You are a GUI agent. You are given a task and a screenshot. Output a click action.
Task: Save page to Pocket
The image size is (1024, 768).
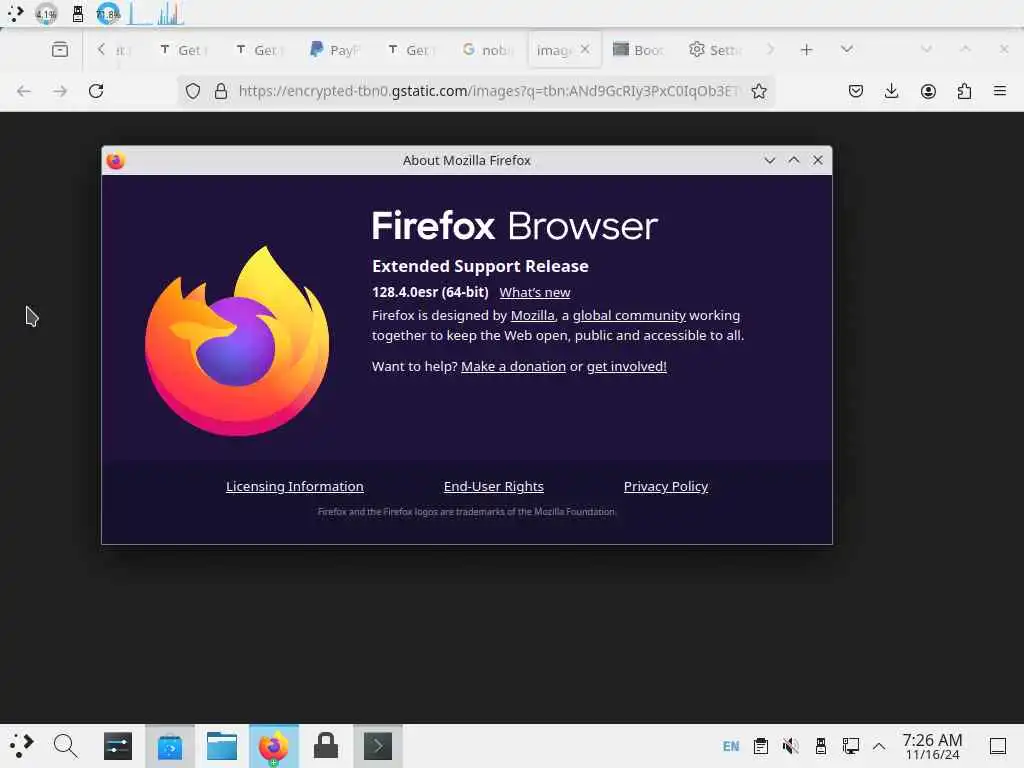[x=856, y=91]
